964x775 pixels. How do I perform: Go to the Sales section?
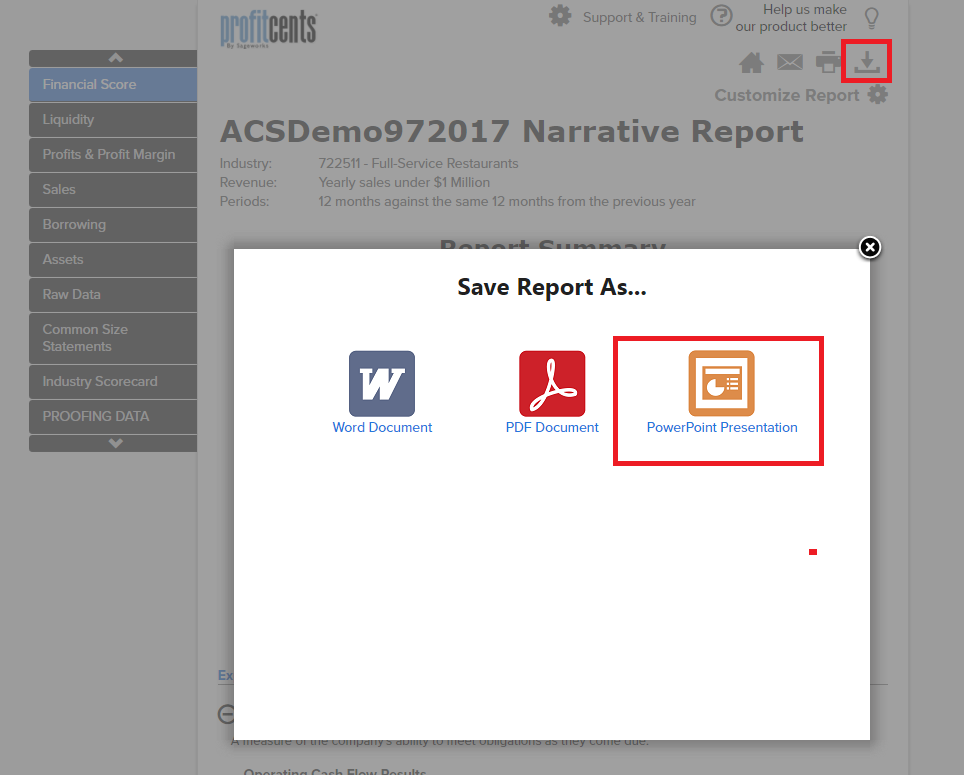click(113, 190)
